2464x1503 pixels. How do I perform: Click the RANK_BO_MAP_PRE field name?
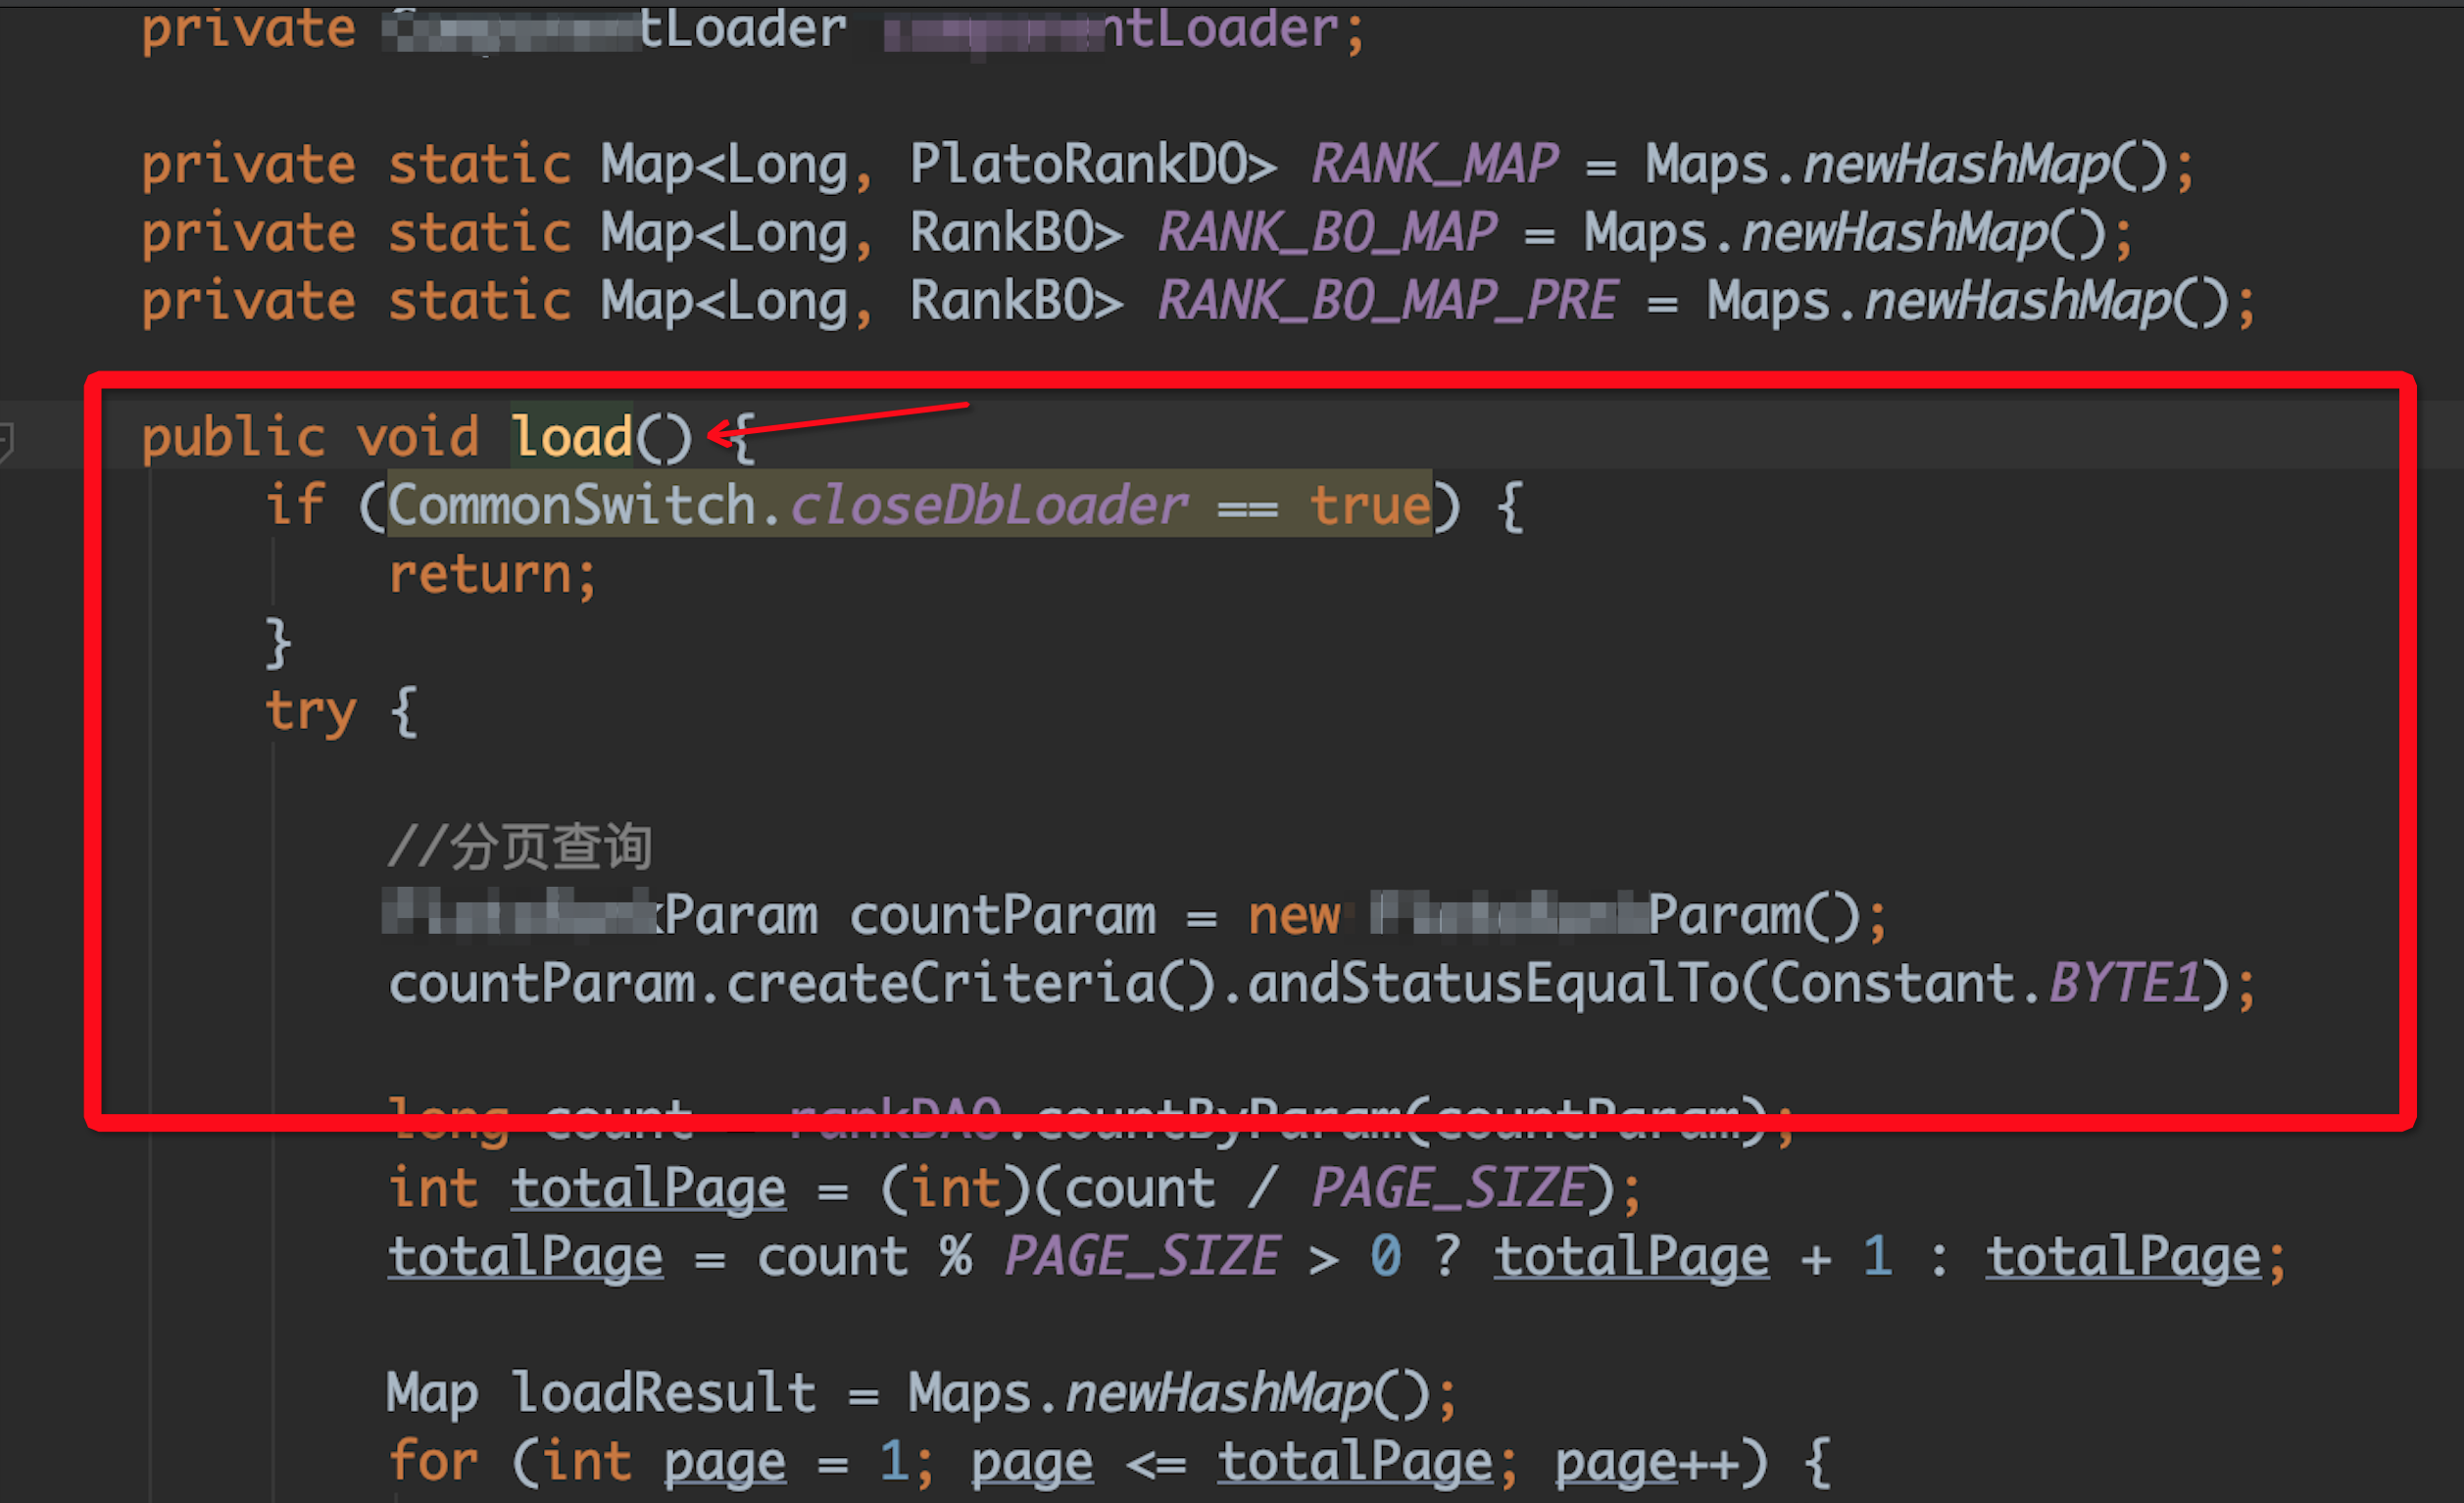[1386, 301]
